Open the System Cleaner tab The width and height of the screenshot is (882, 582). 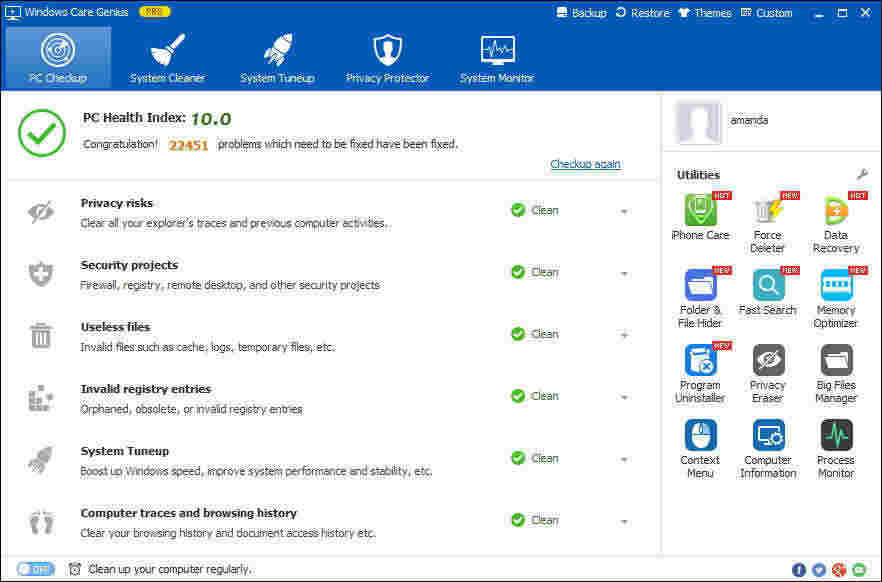[x=167, y=58]
